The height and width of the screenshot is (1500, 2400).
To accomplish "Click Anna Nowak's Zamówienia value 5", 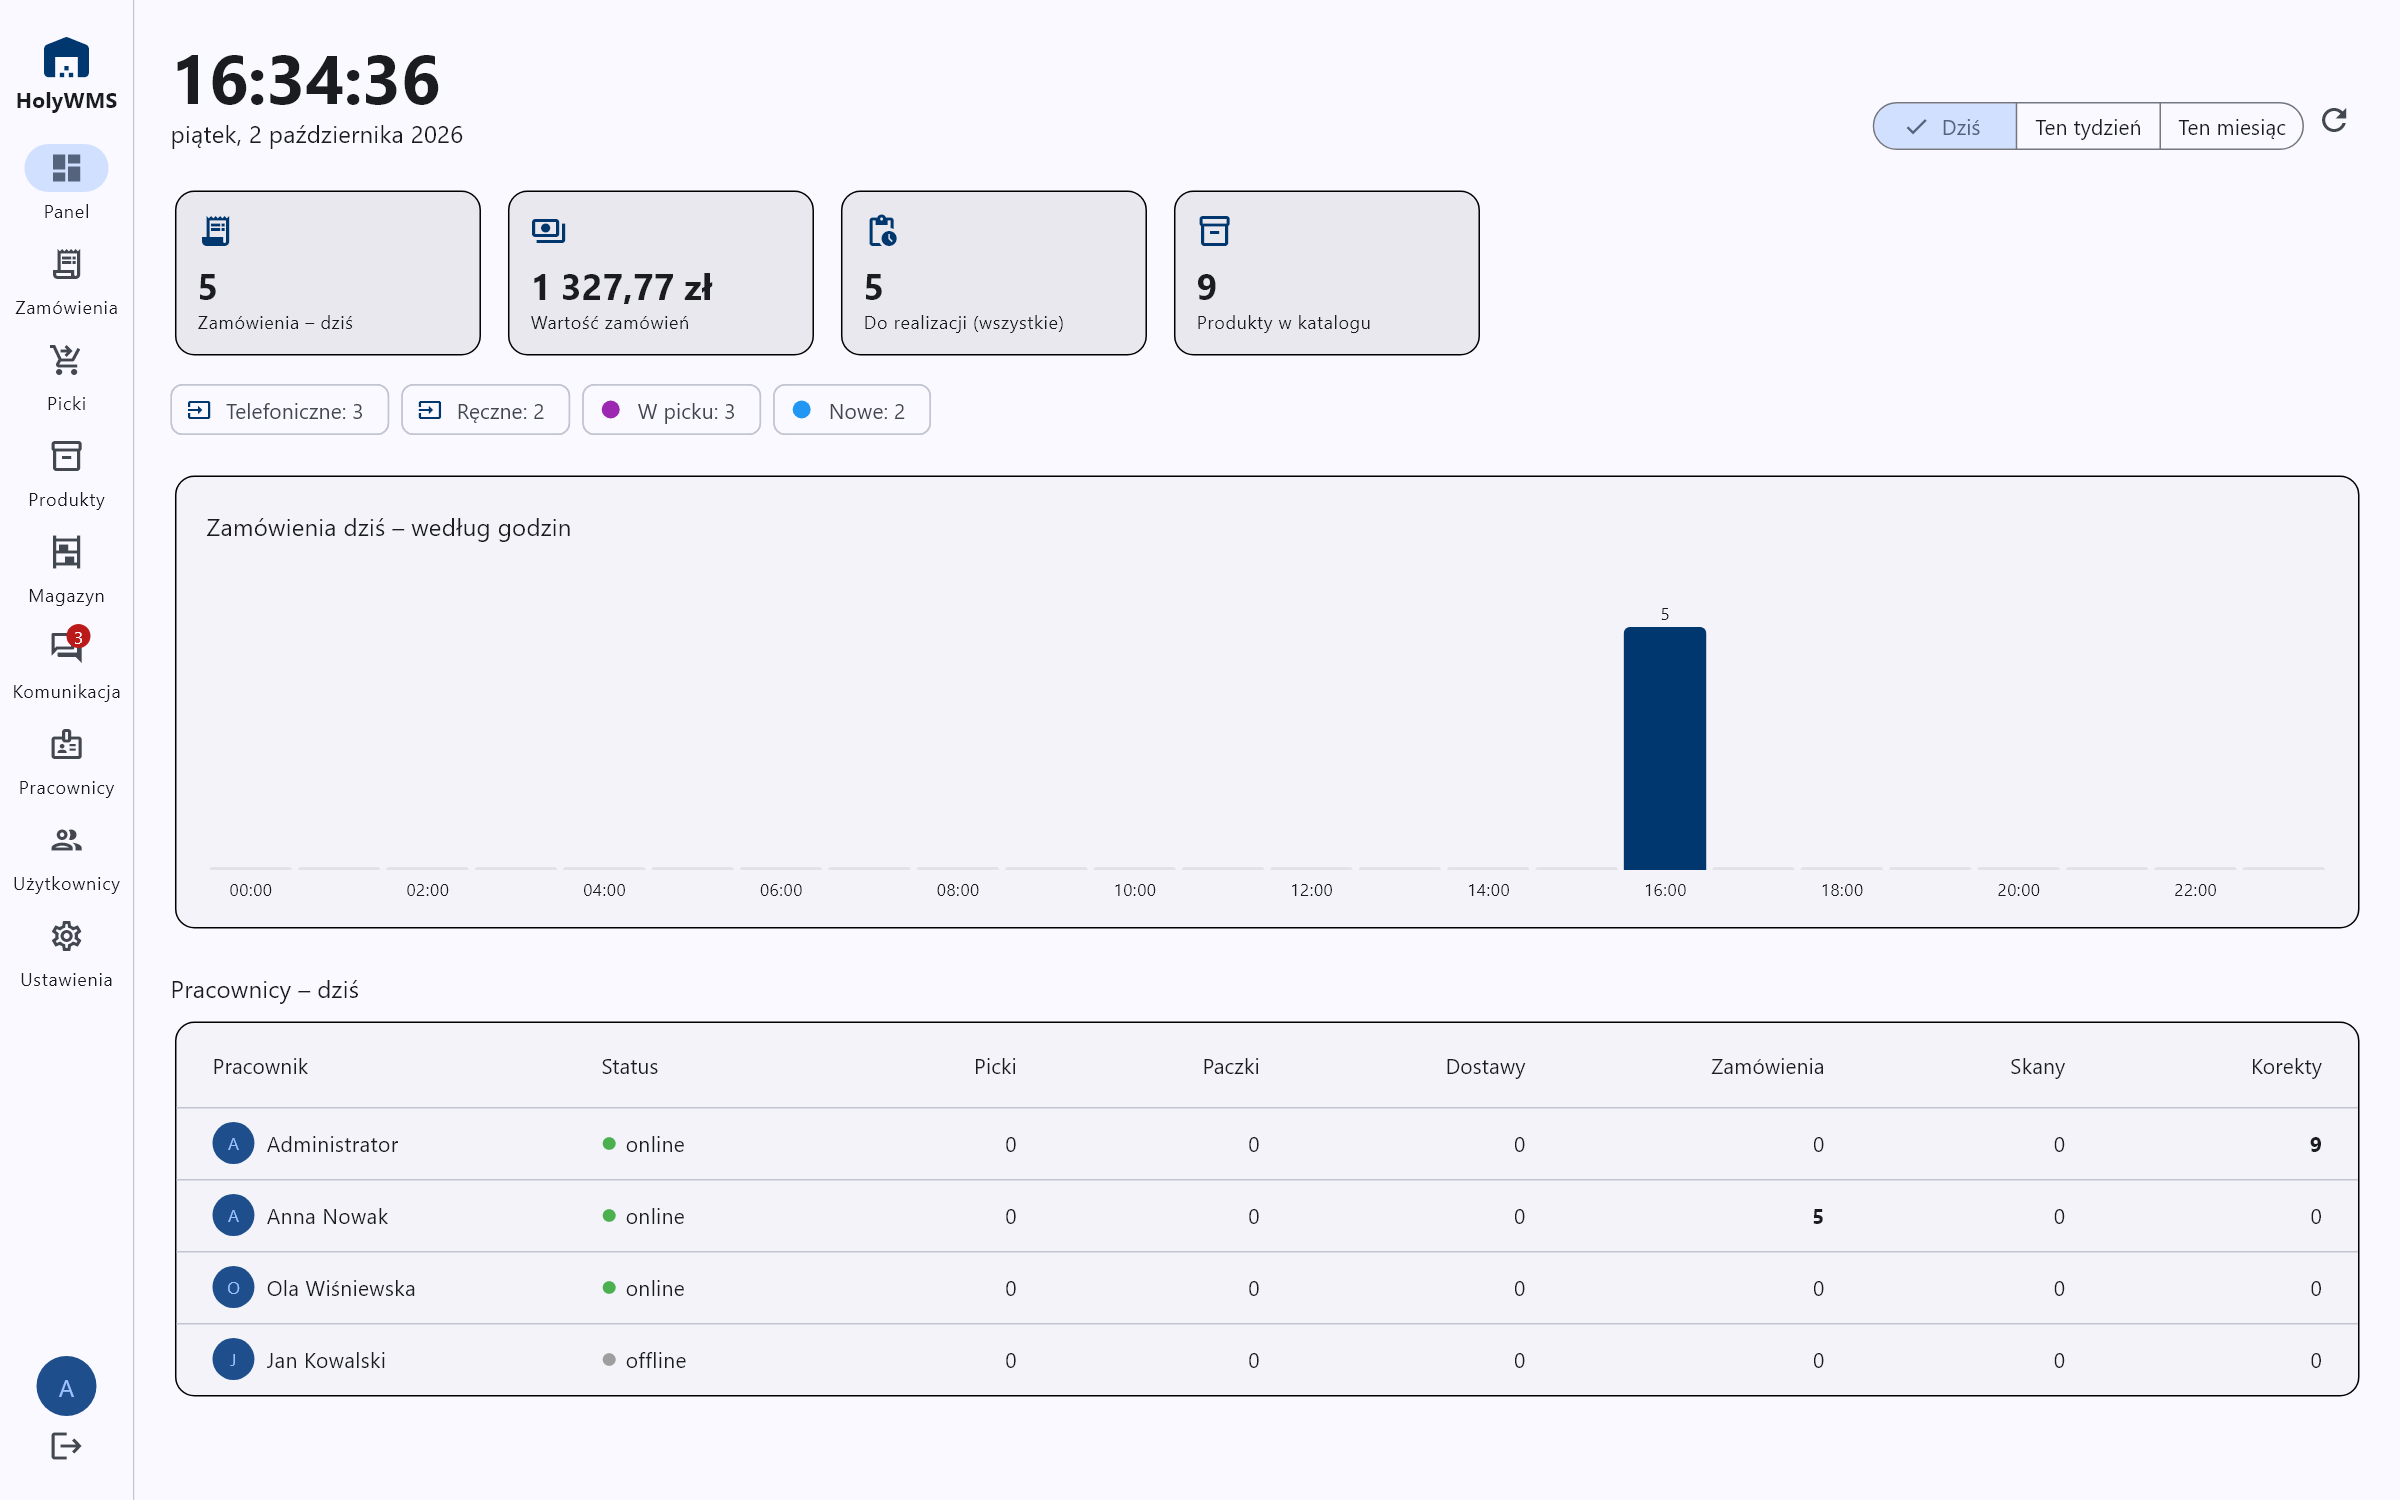I will click(1817, 1216).
